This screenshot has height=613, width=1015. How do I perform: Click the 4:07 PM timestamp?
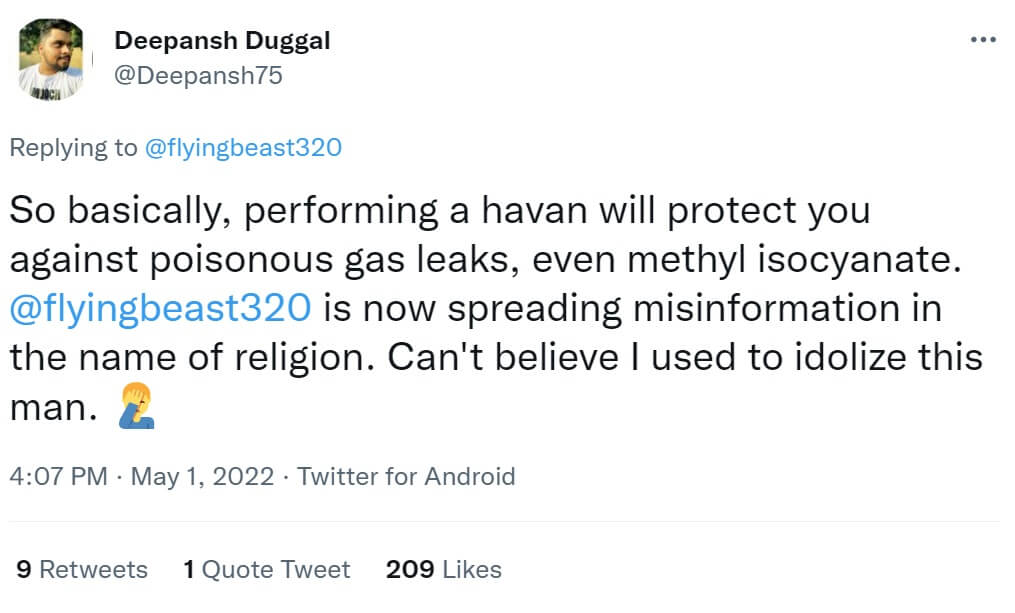(58, 476)
